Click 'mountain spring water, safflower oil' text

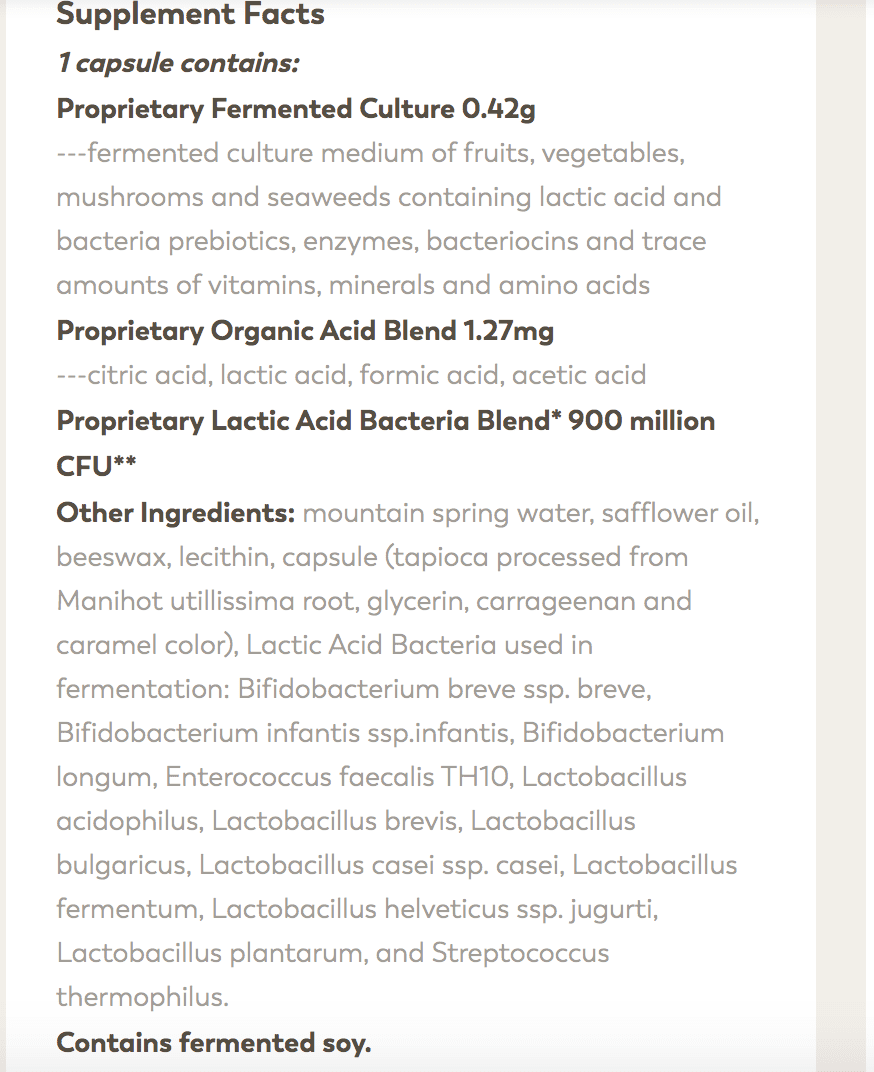click(531, 513)
